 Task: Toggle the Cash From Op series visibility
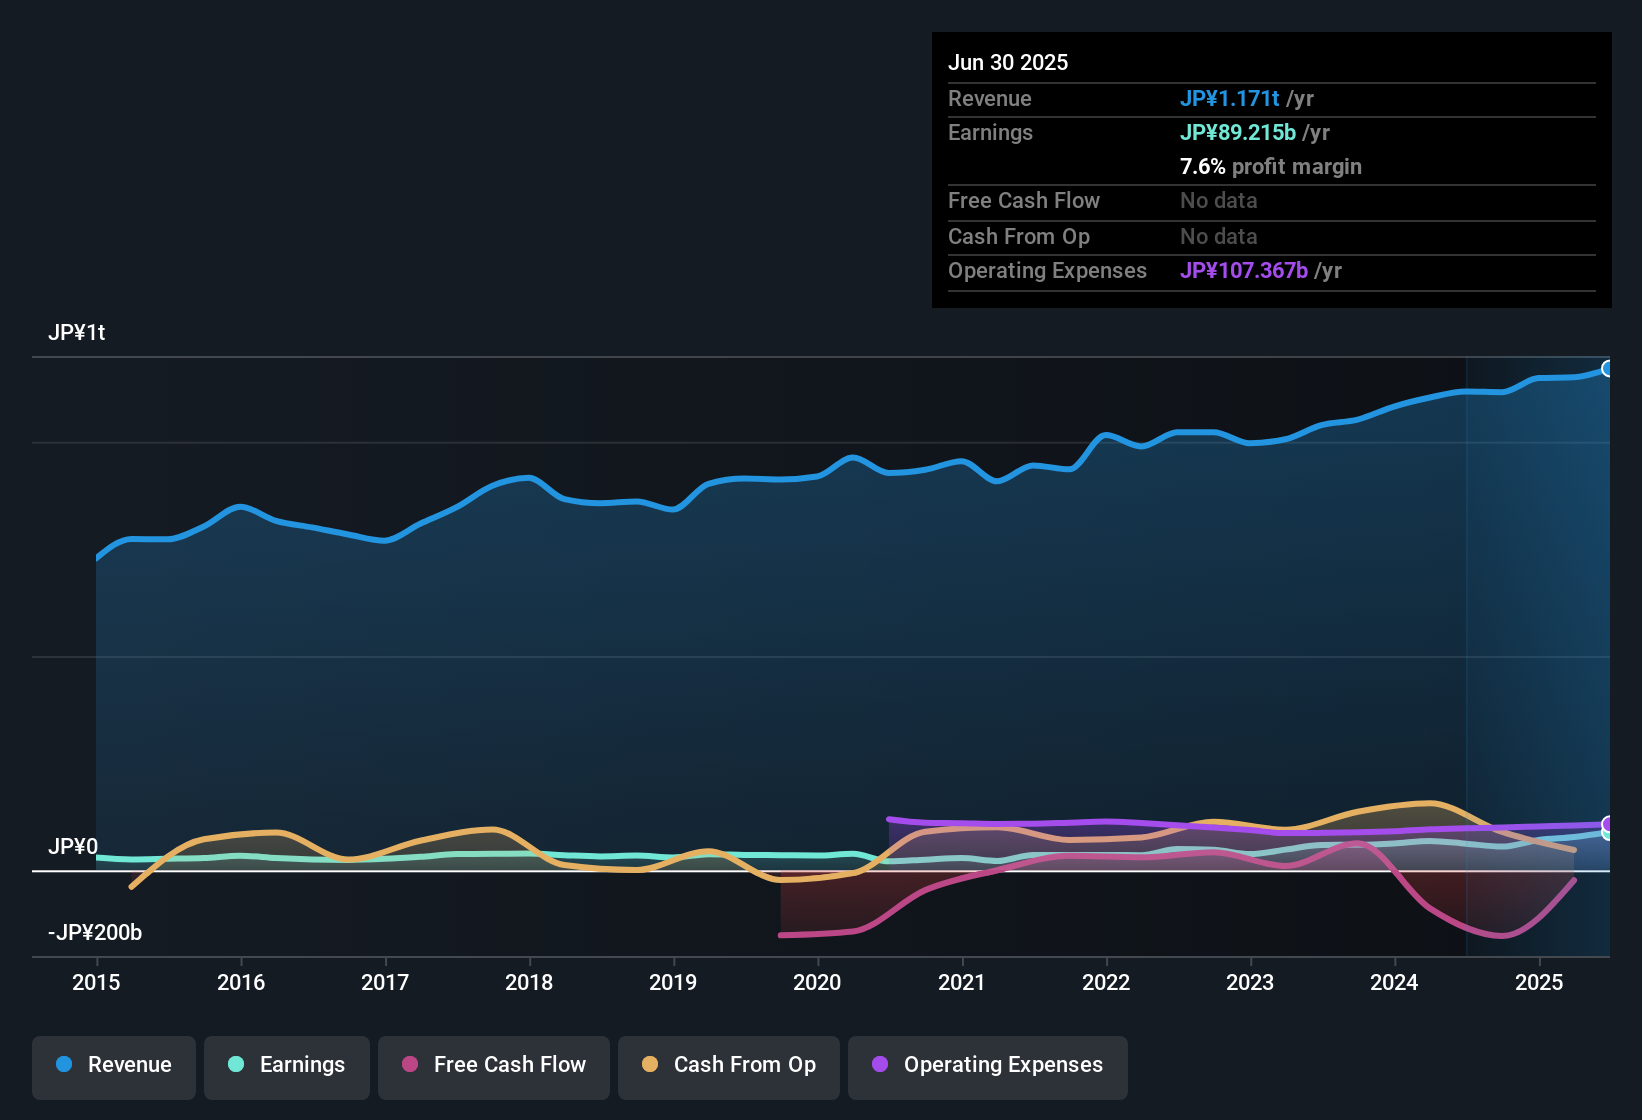pyautogui.click(x=728, y=1065)
